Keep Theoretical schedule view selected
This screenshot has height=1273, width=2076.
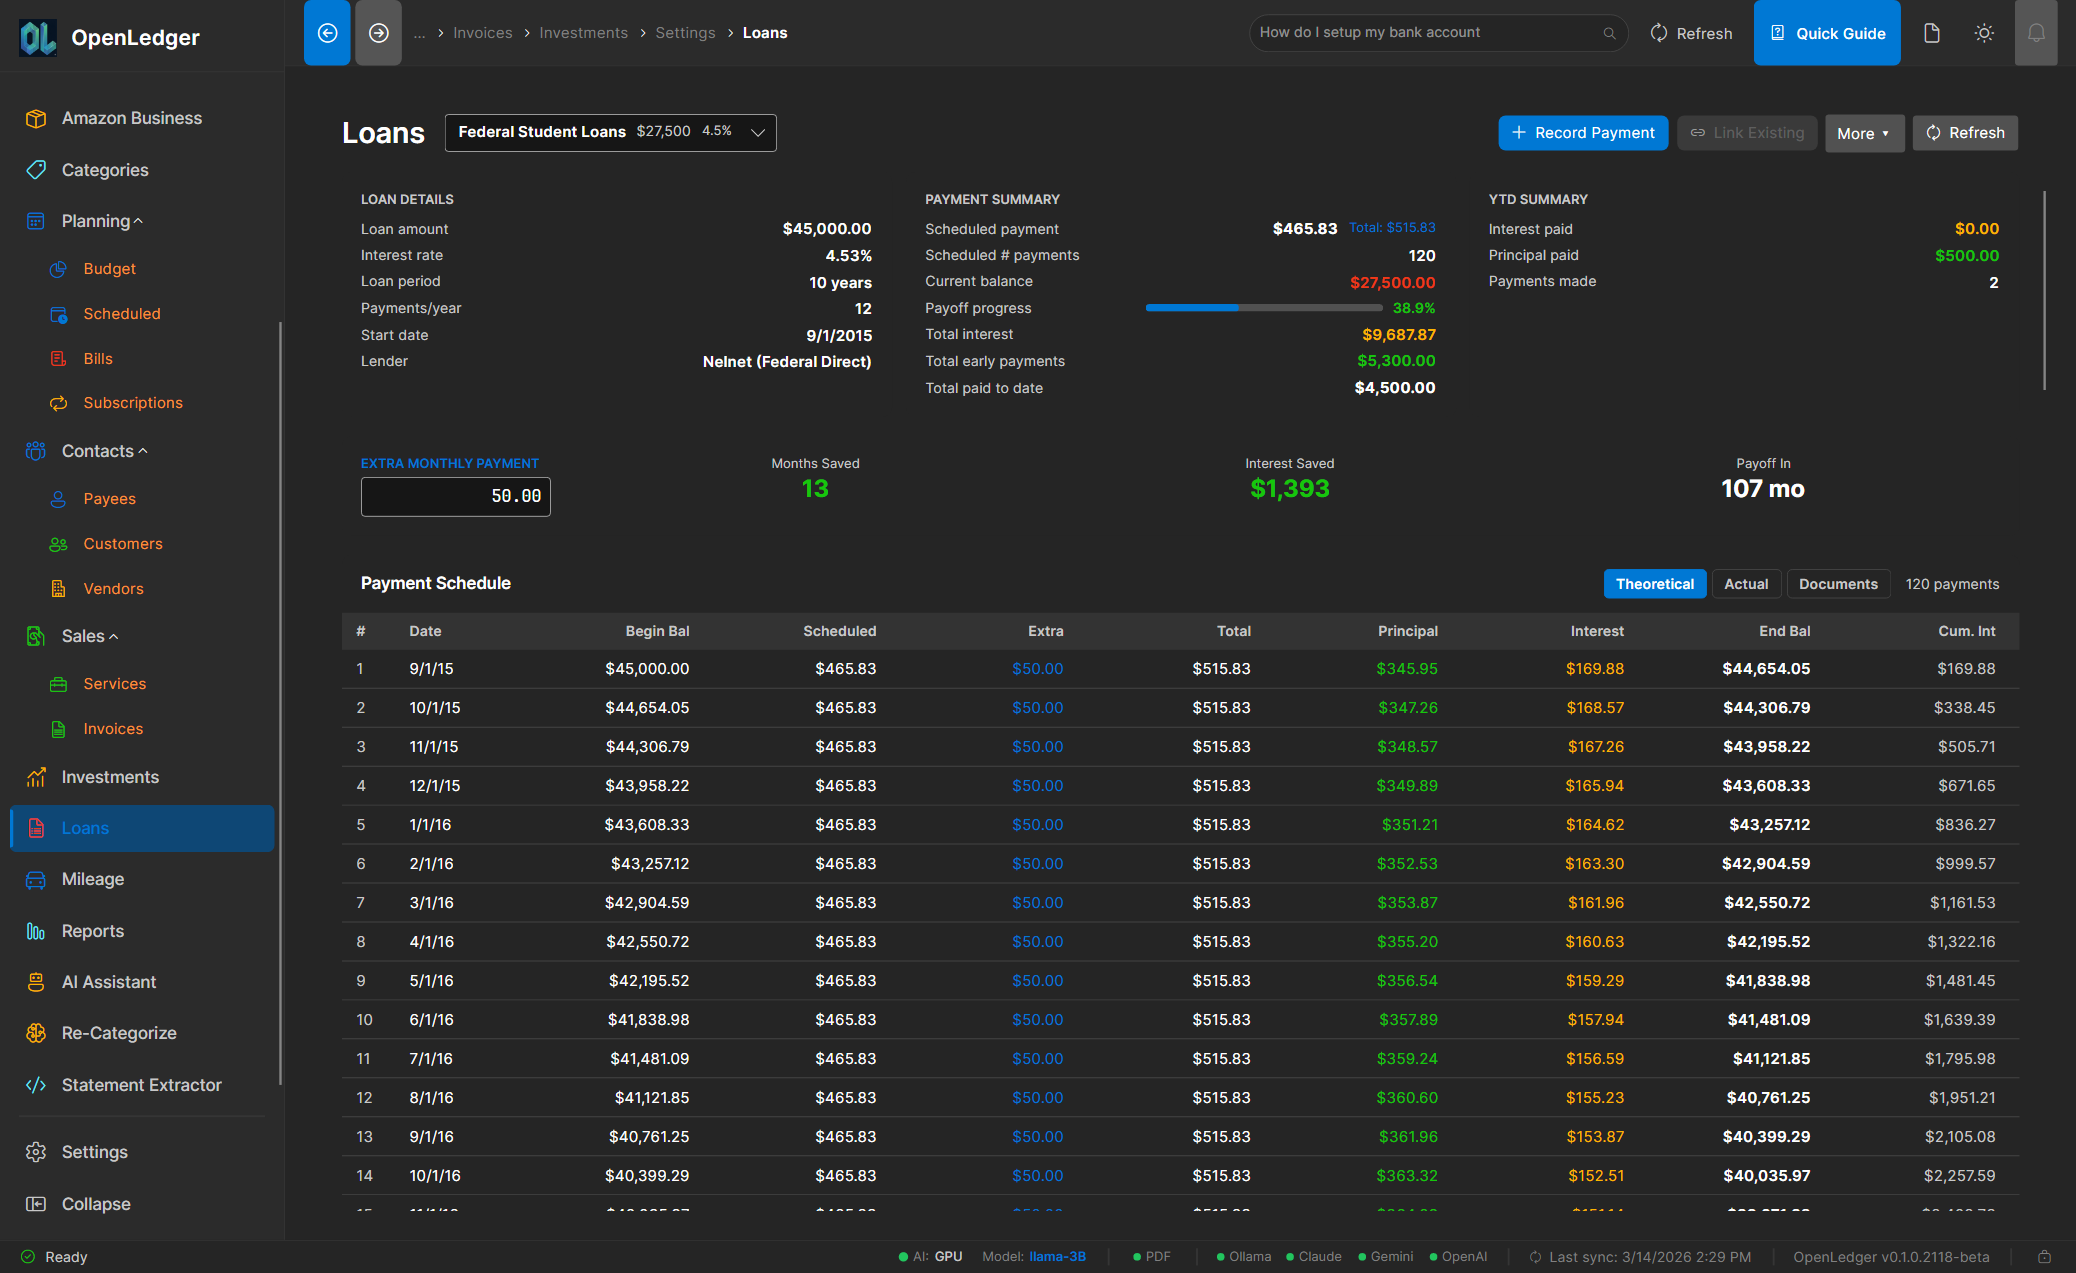point(1654,583)
